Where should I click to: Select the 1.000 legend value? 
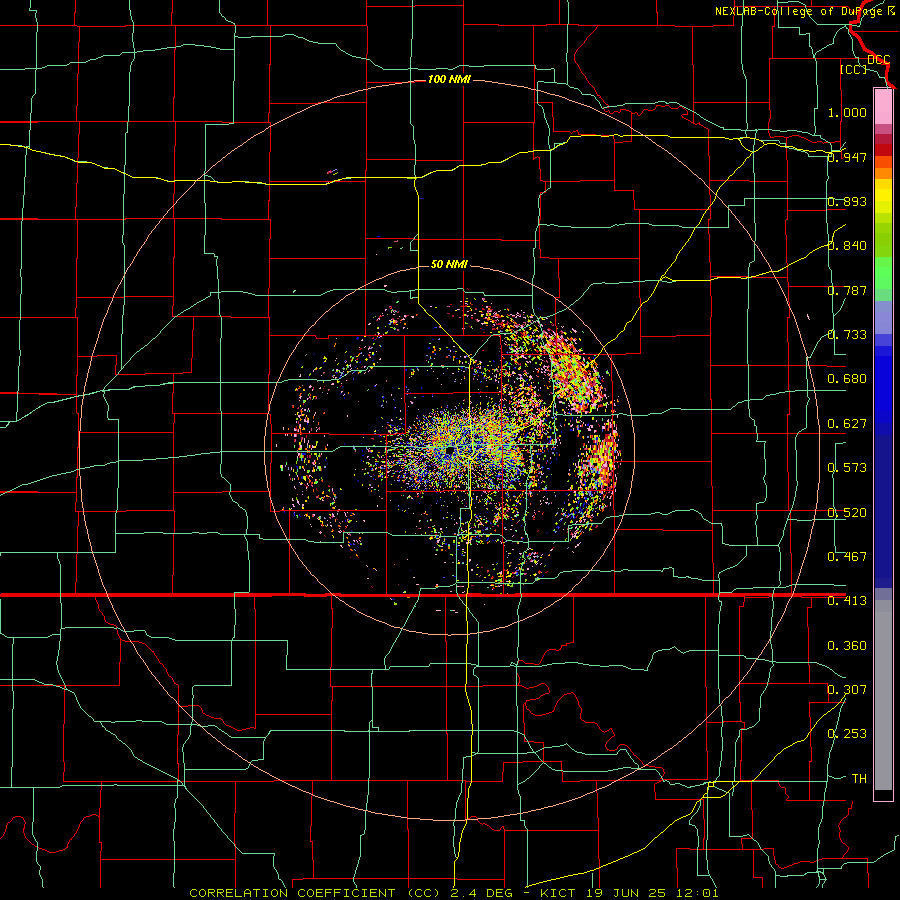[847, 112]
